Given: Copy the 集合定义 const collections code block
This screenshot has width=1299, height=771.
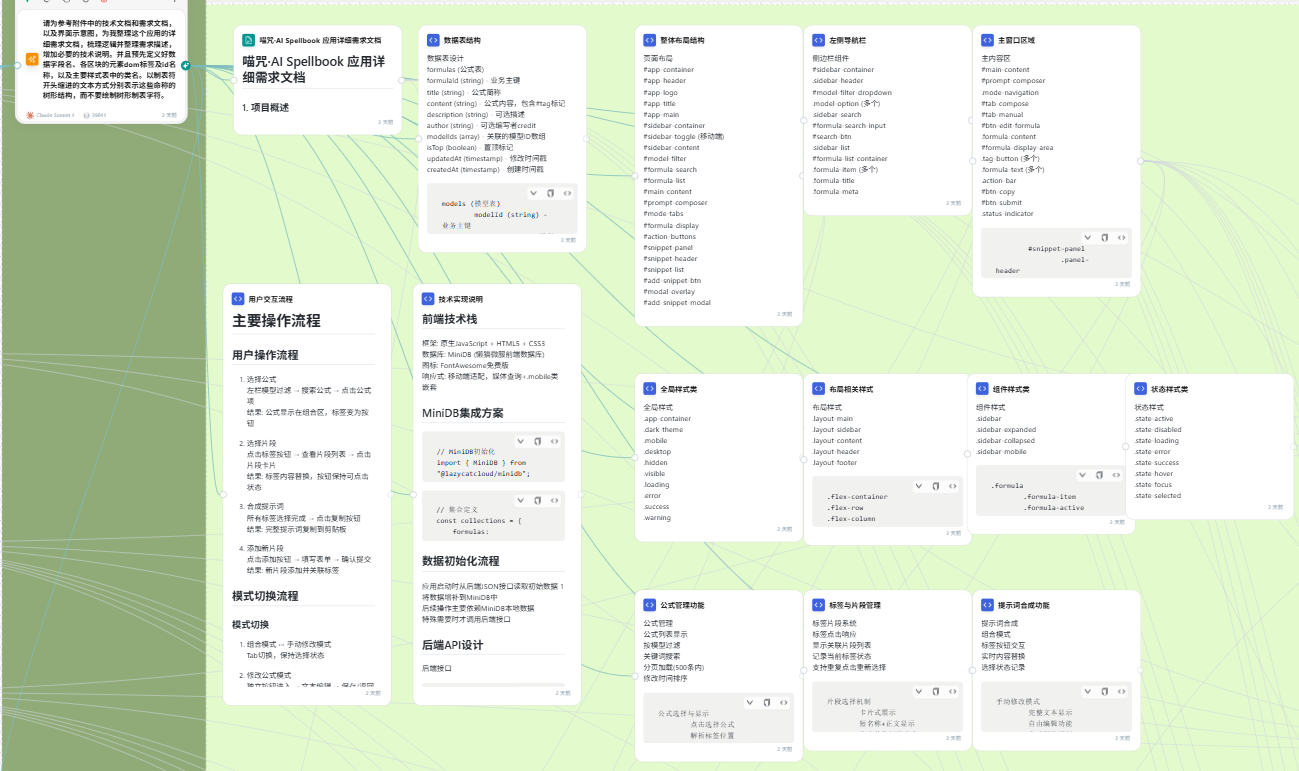Looking at the screenshot, I should [537, 500].
